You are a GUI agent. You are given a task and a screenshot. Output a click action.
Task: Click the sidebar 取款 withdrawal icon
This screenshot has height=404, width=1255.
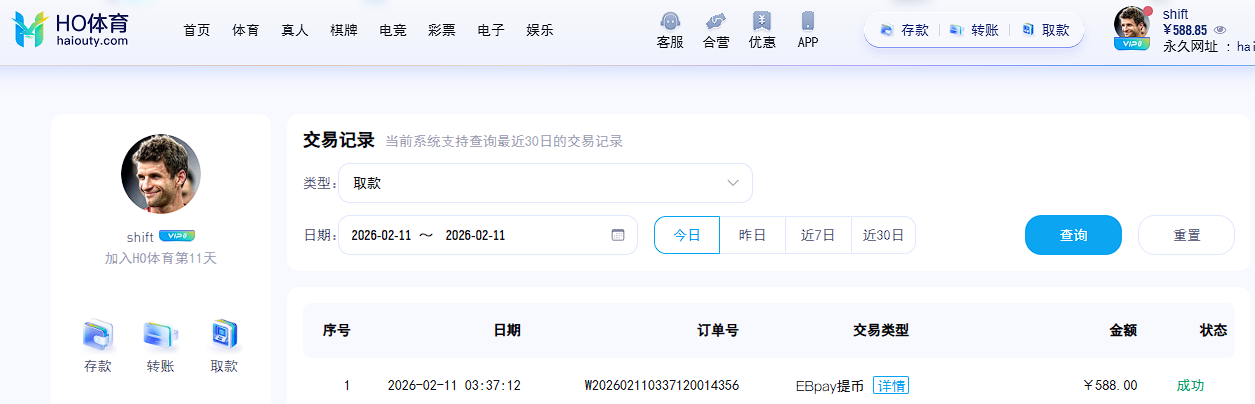224,335
